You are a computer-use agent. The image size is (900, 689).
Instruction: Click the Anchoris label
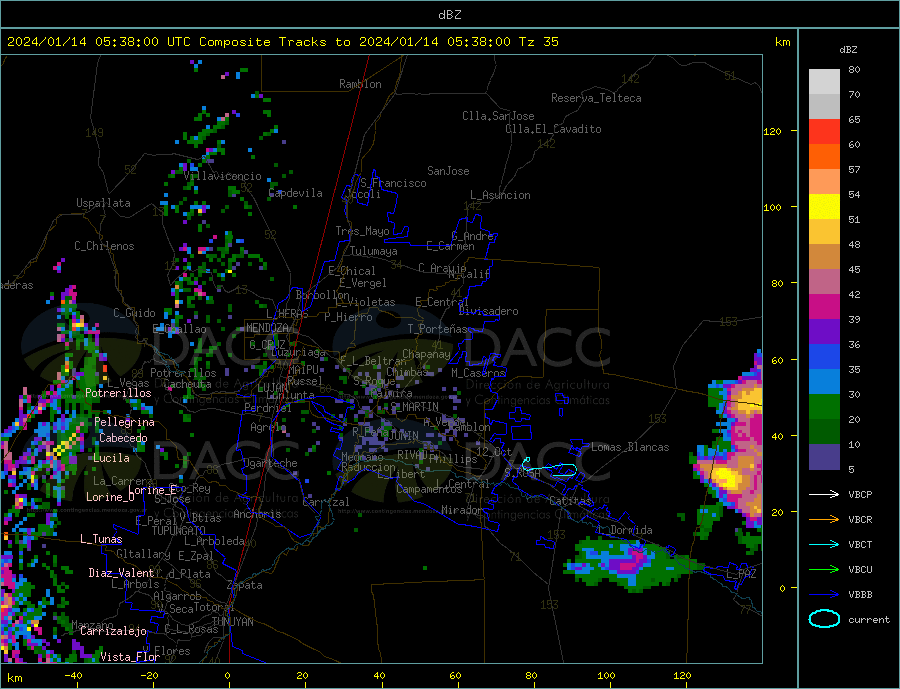pyautogui.click(x=257, y=514)
